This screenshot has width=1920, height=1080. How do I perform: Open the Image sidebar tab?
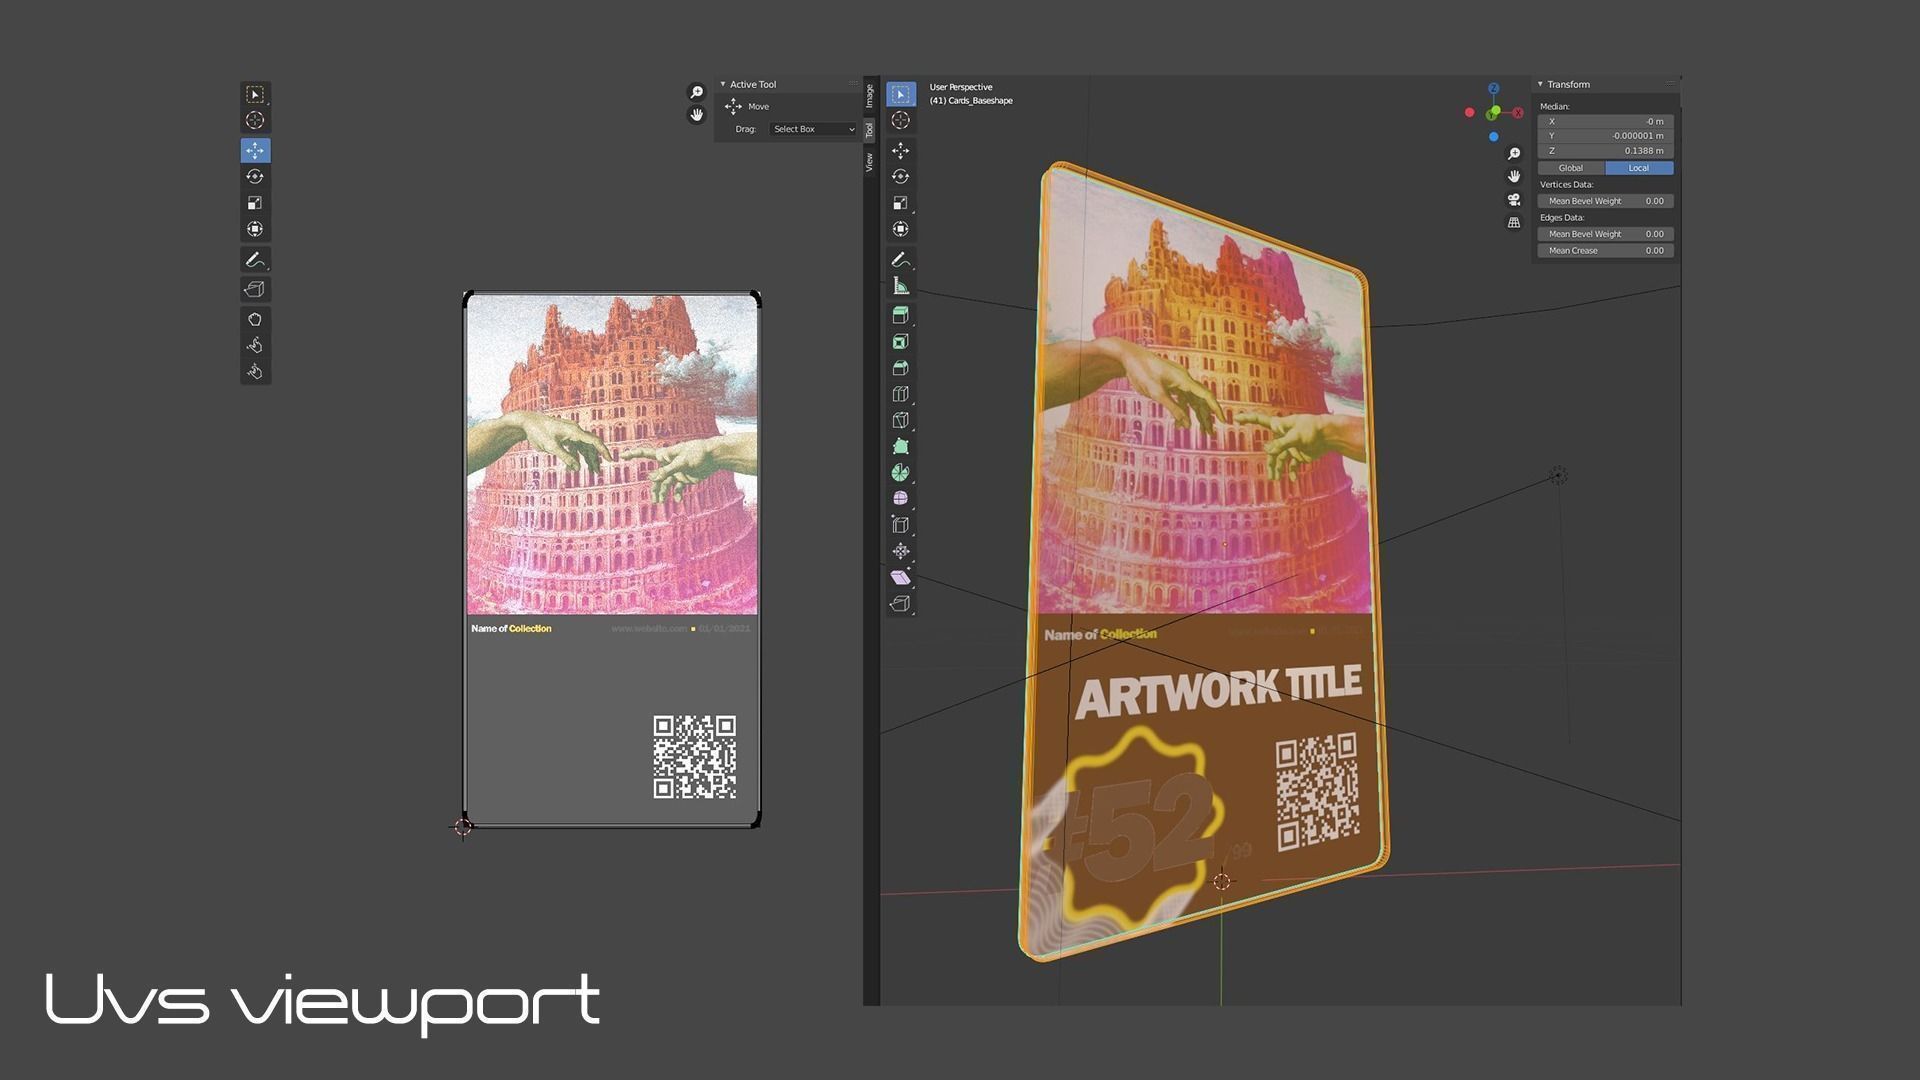(x=869, y=96)
